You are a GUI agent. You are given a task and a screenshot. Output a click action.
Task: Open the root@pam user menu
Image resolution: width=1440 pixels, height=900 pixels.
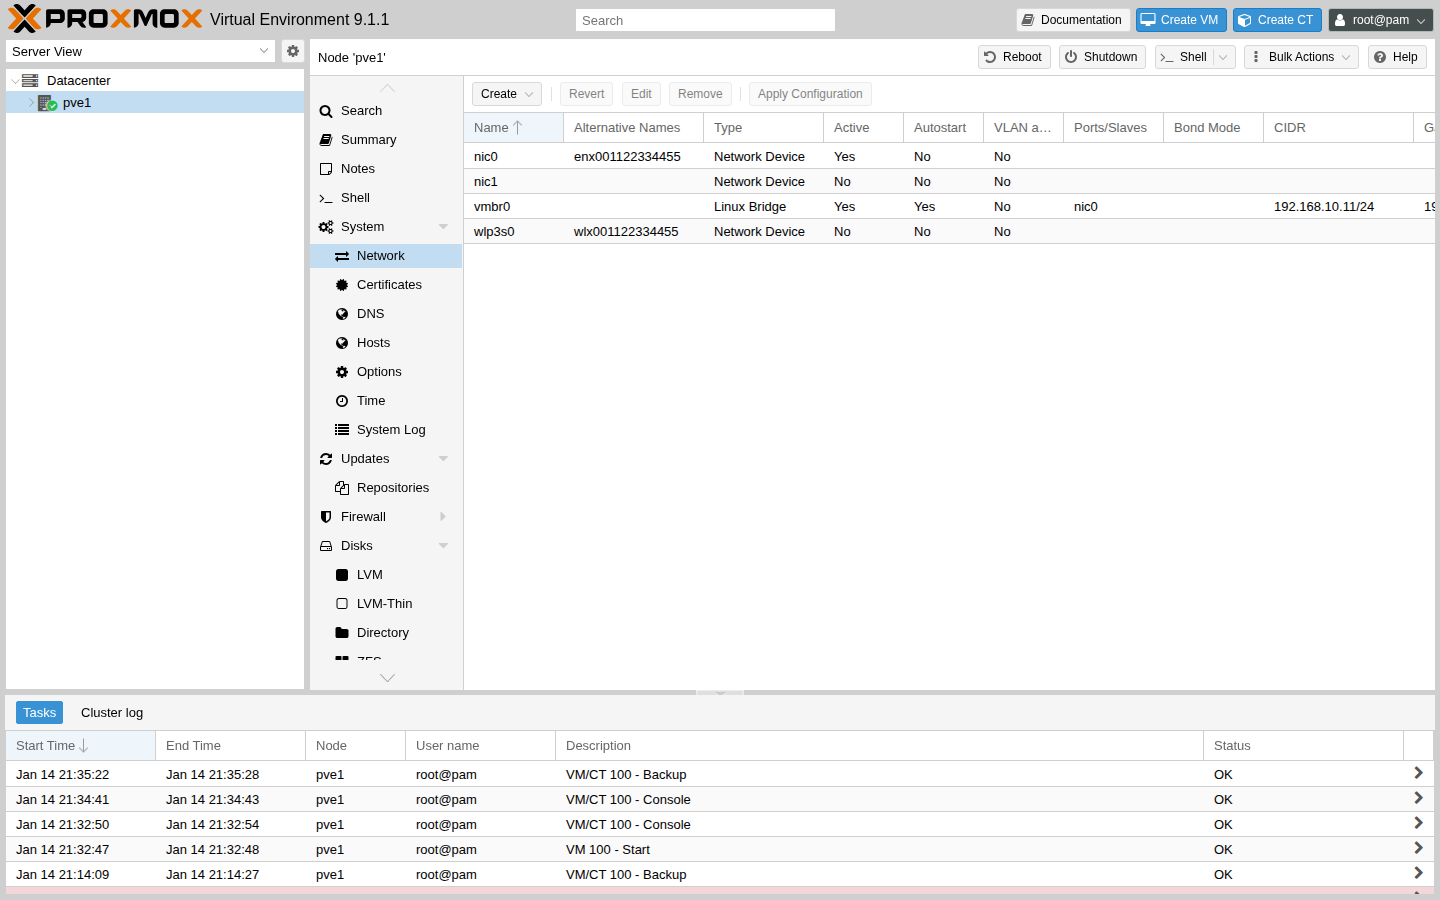pos(1380,20)
